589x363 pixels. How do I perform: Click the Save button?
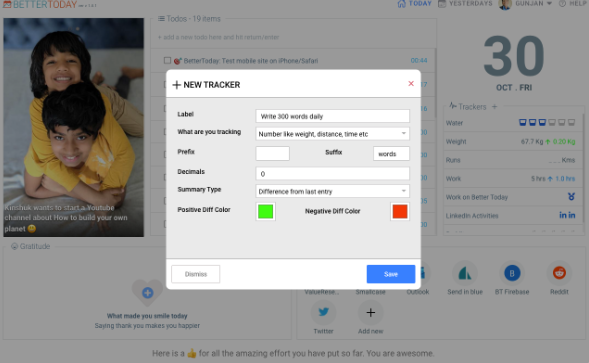point(391,274)
